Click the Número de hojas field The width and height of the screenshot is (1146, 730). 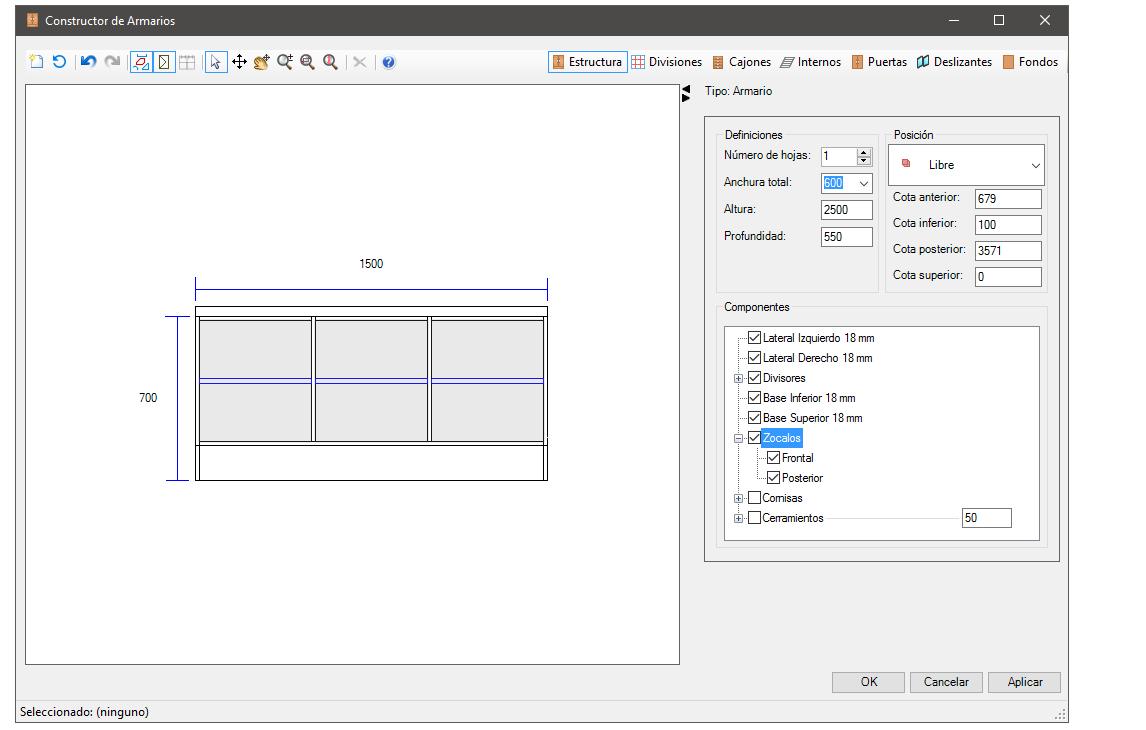click(839, 156)
